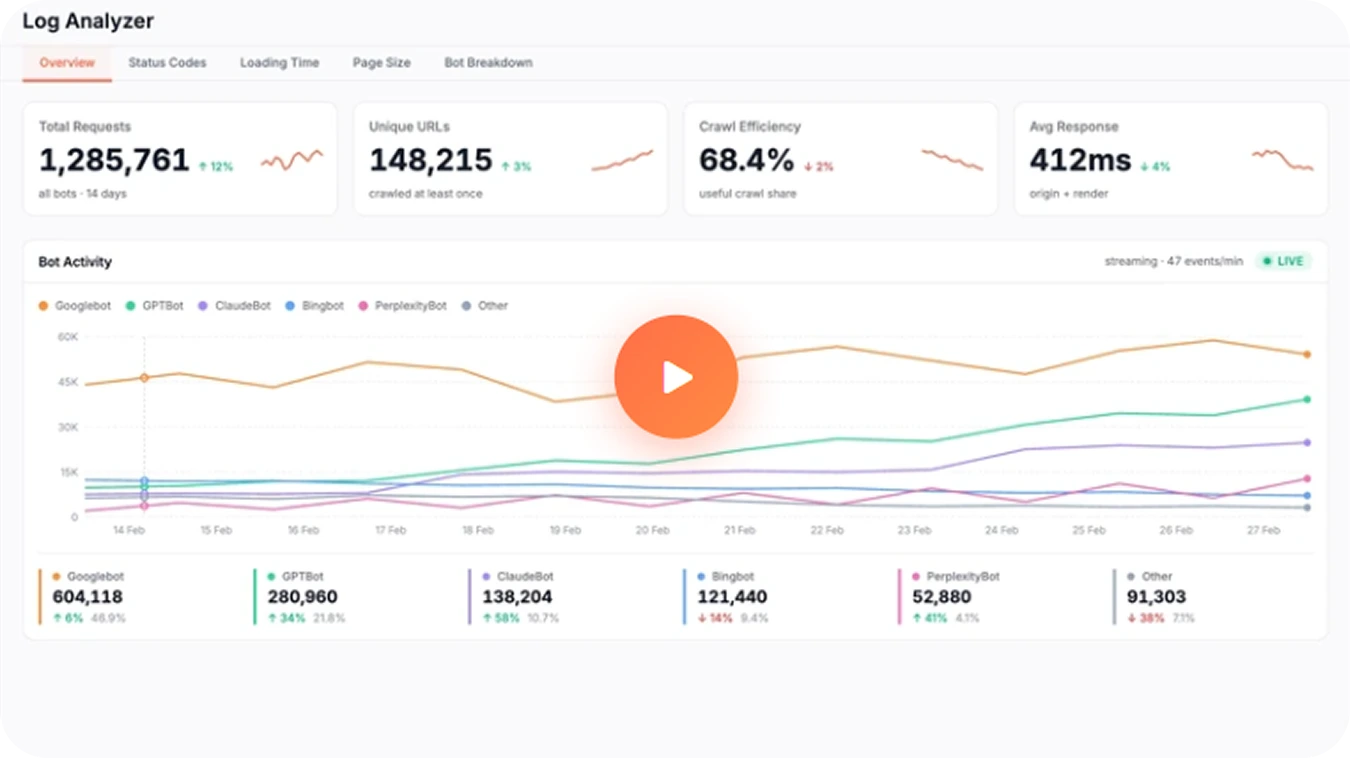Click the "origin + render" caption
Screen dimensions: 1350x758
click(x=1070, y=194)
